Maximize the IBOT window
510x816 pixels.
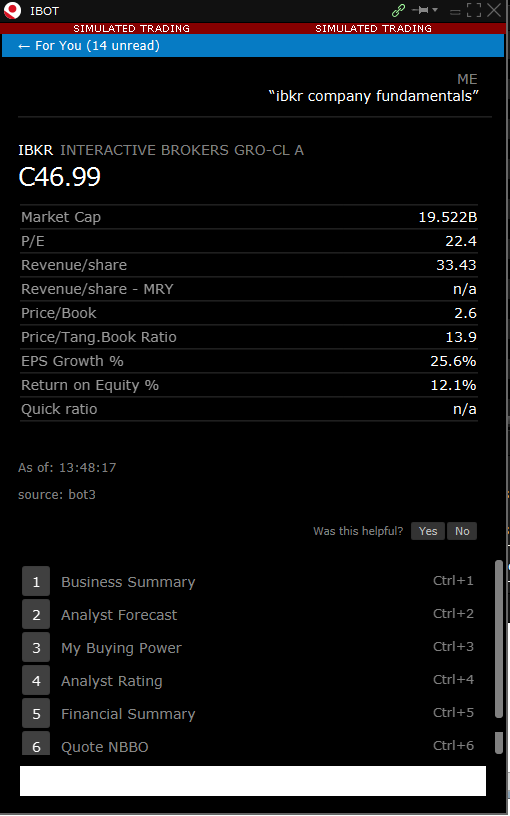tap(474, 10)
